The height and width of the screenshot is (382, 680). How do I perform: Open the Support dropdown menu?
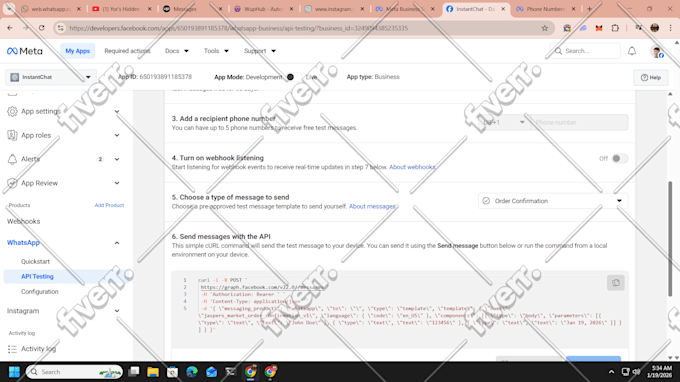click(260, 51)
